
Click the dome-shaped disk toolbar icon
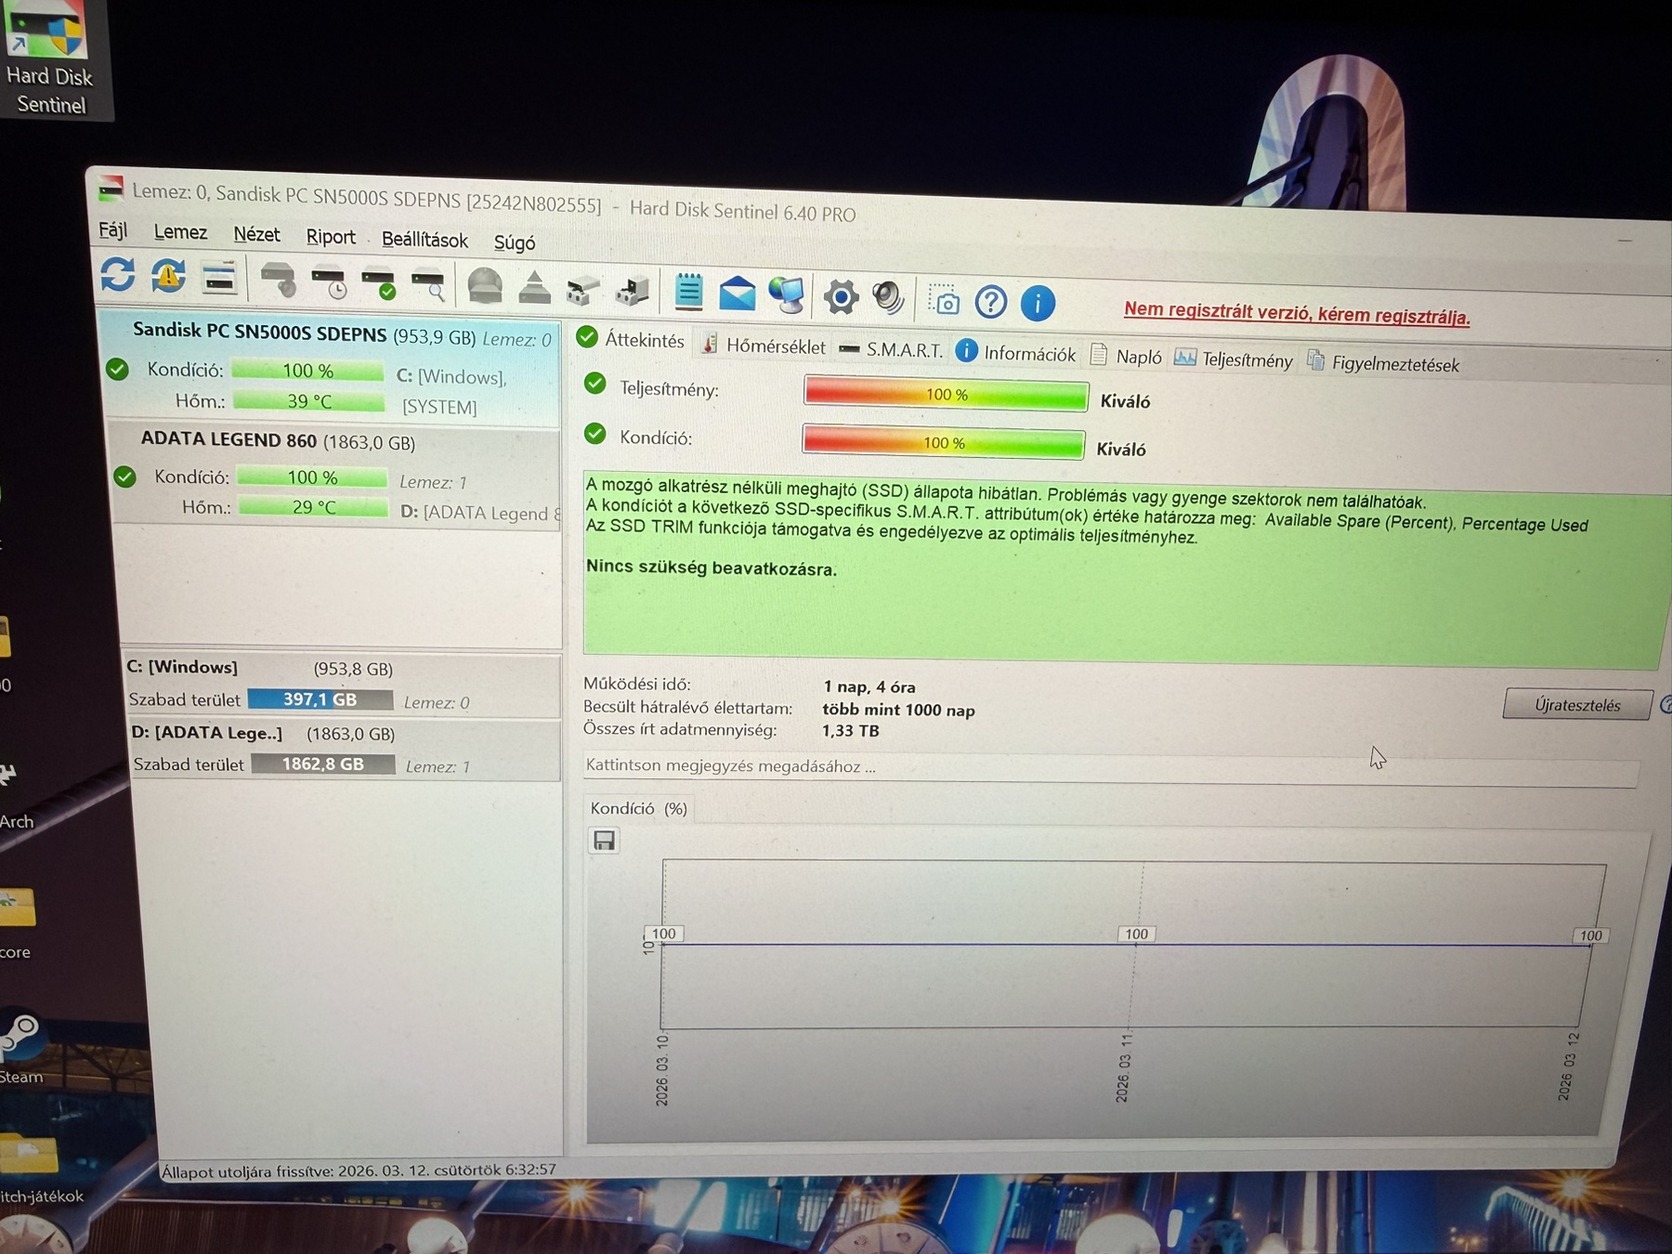pyautogui.click(x=485, y=287)
